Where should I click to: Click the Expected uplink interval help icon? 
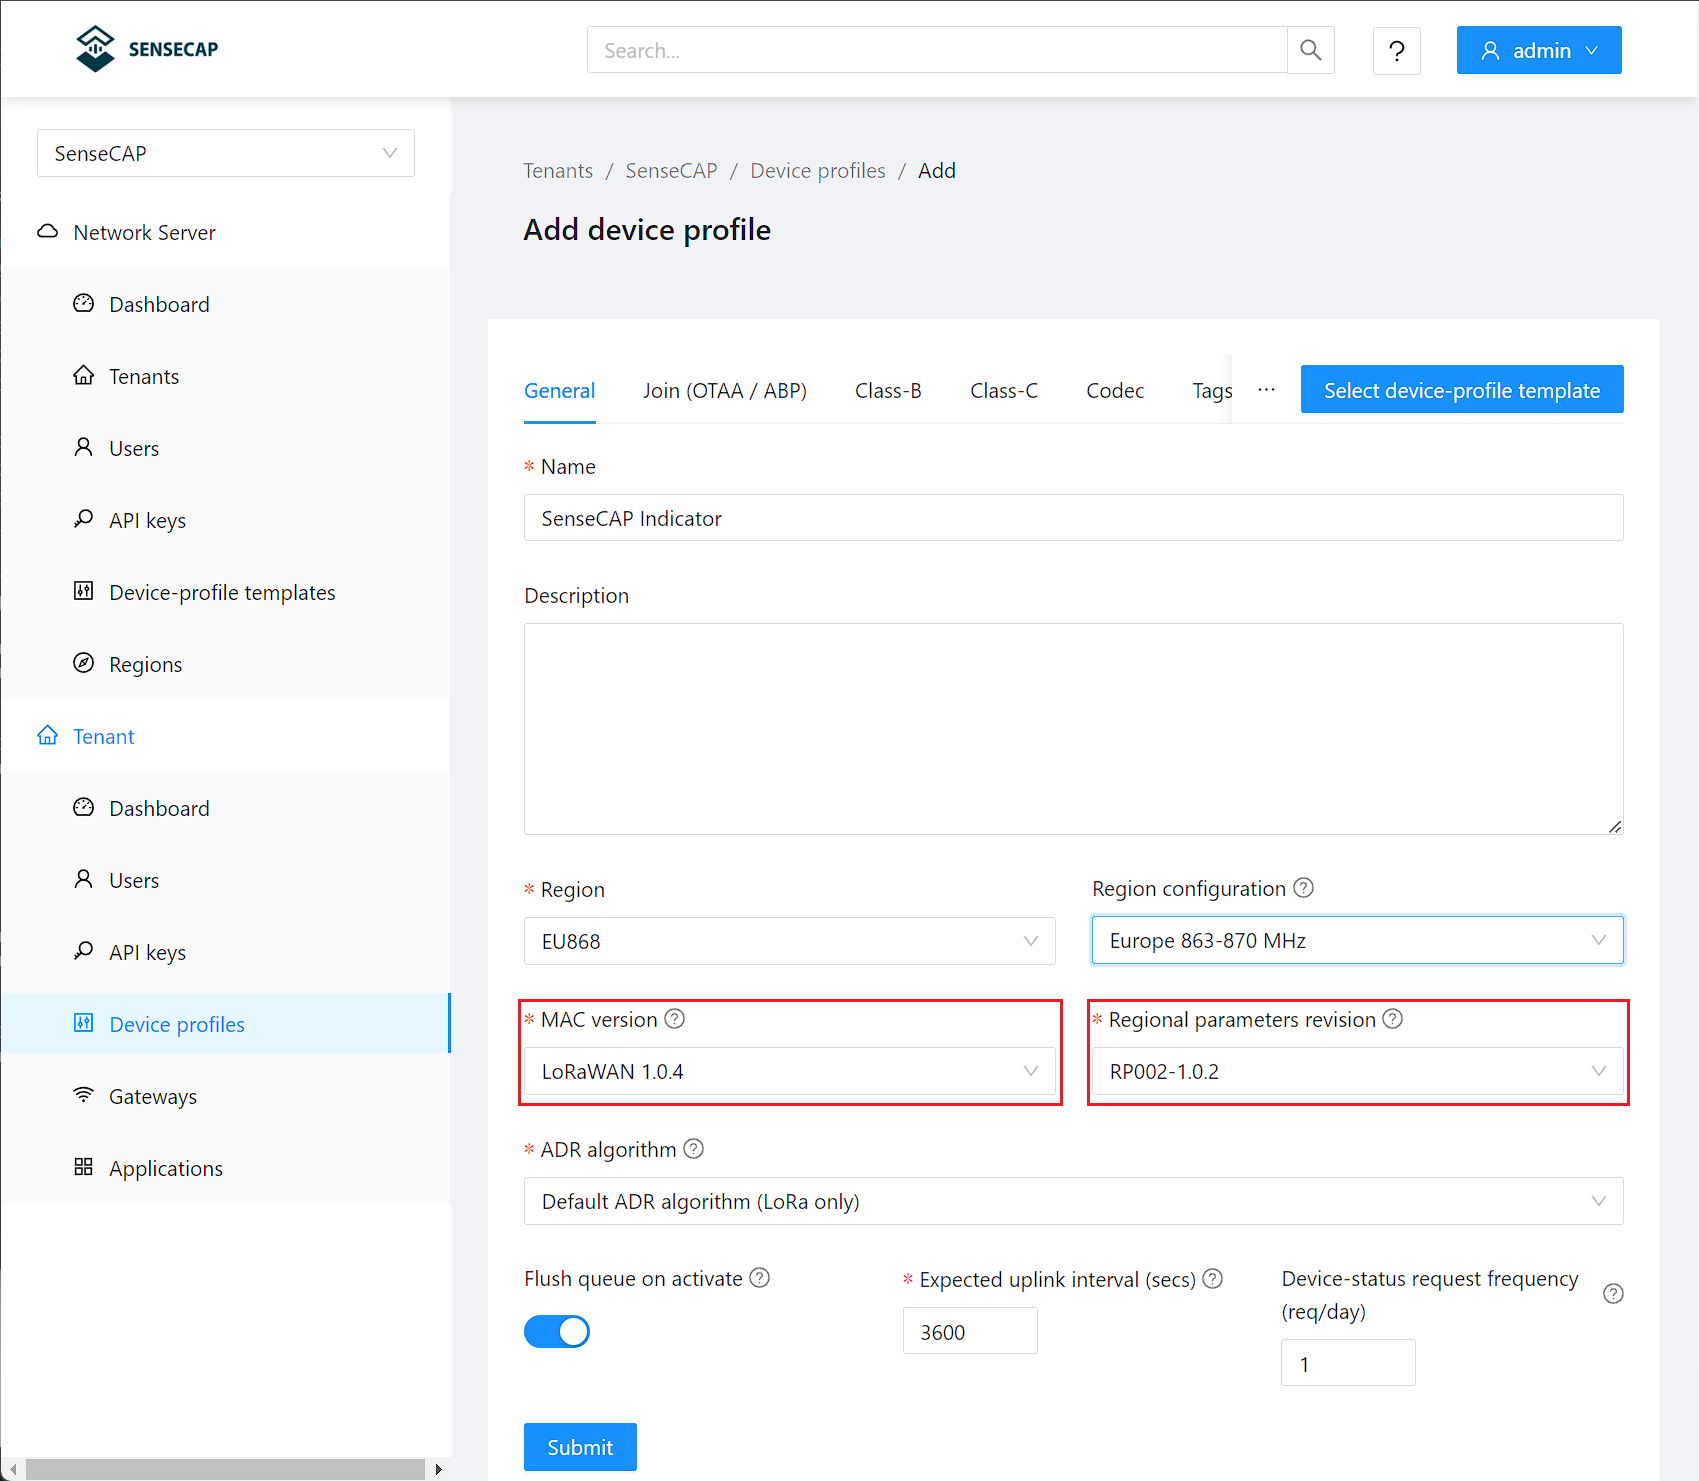pyautogui.click(x=1213, y=1279)
